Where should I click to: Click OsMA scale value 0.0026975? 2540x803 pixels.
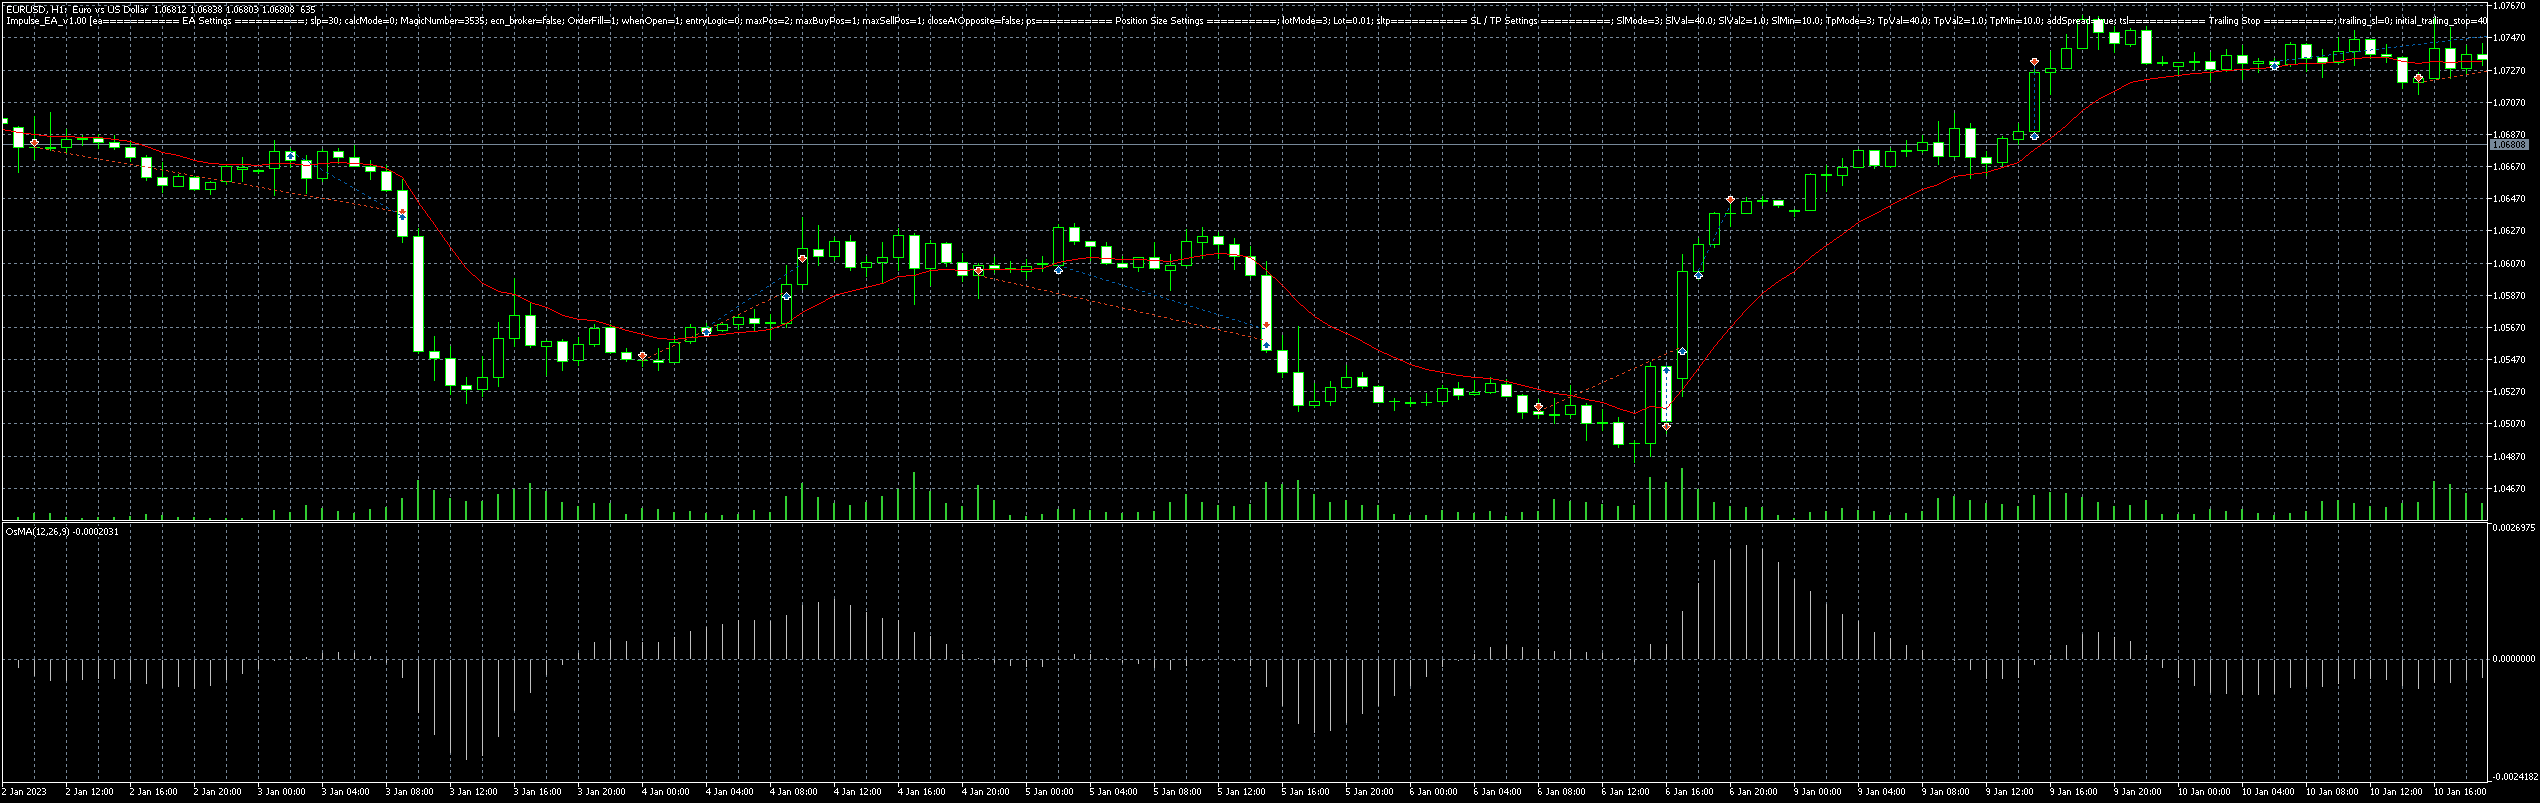[2513, 527]
